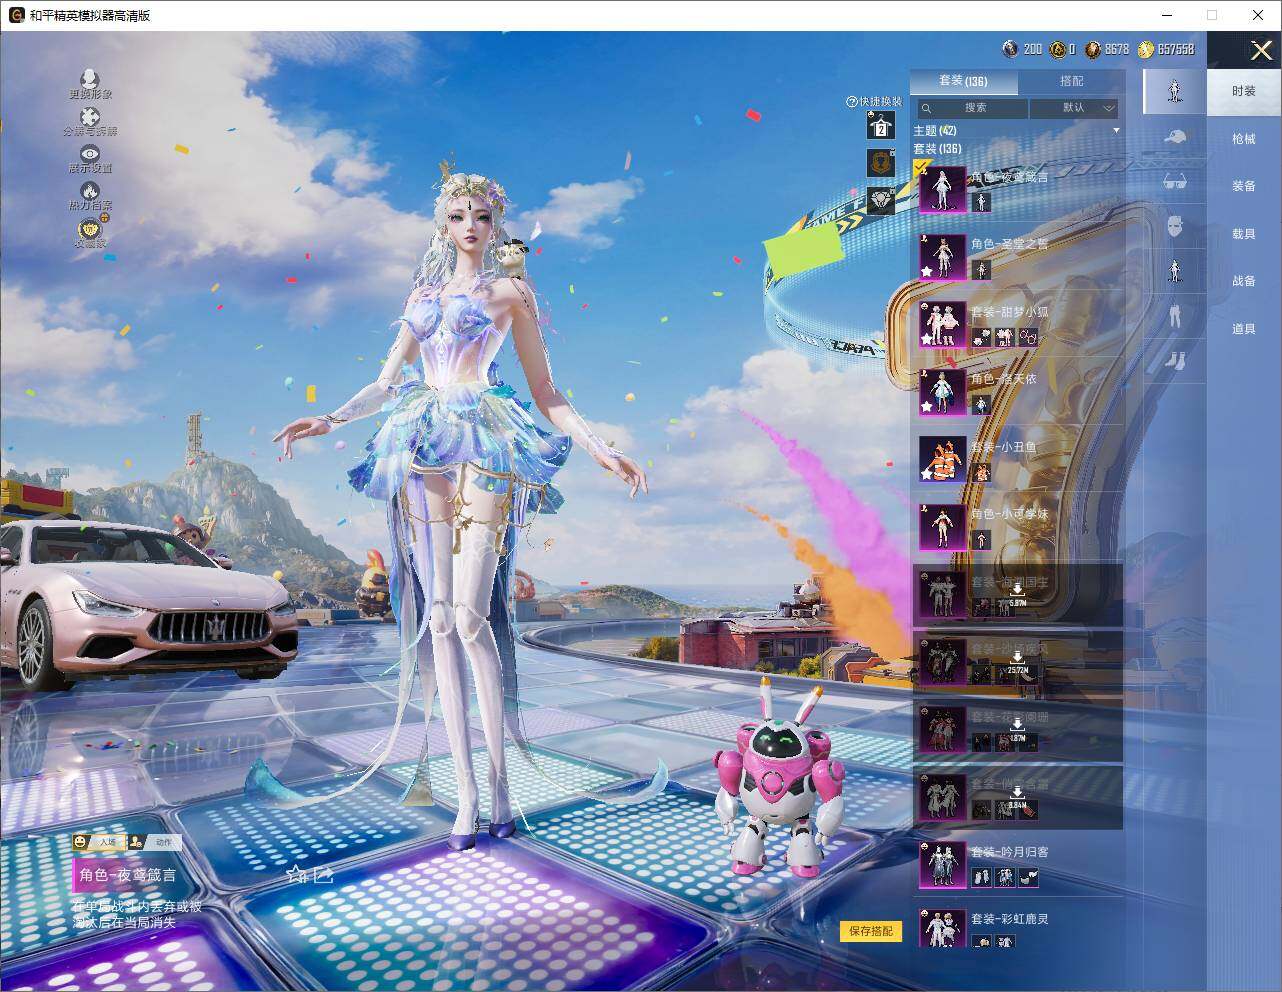Select the glasses category icon
The height and width of the screenshot is (992, 1282).
[1175, 182]
